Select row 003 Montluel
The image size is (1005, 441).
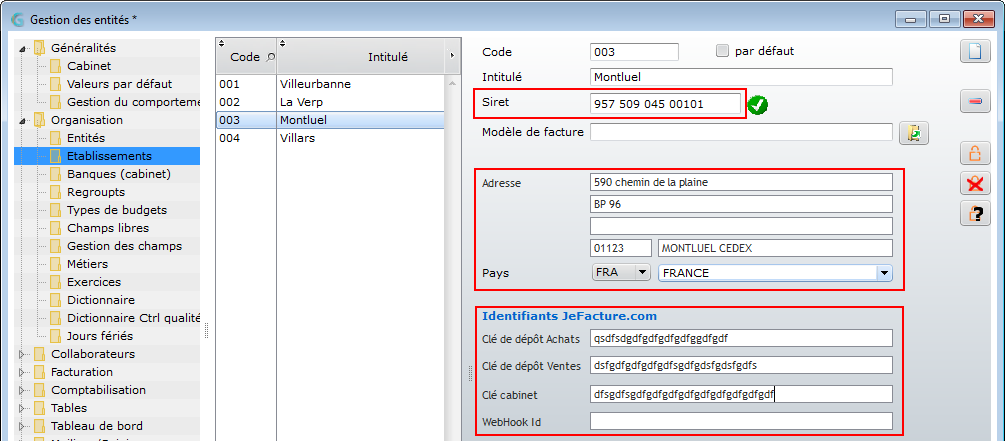tap(330, 120)
